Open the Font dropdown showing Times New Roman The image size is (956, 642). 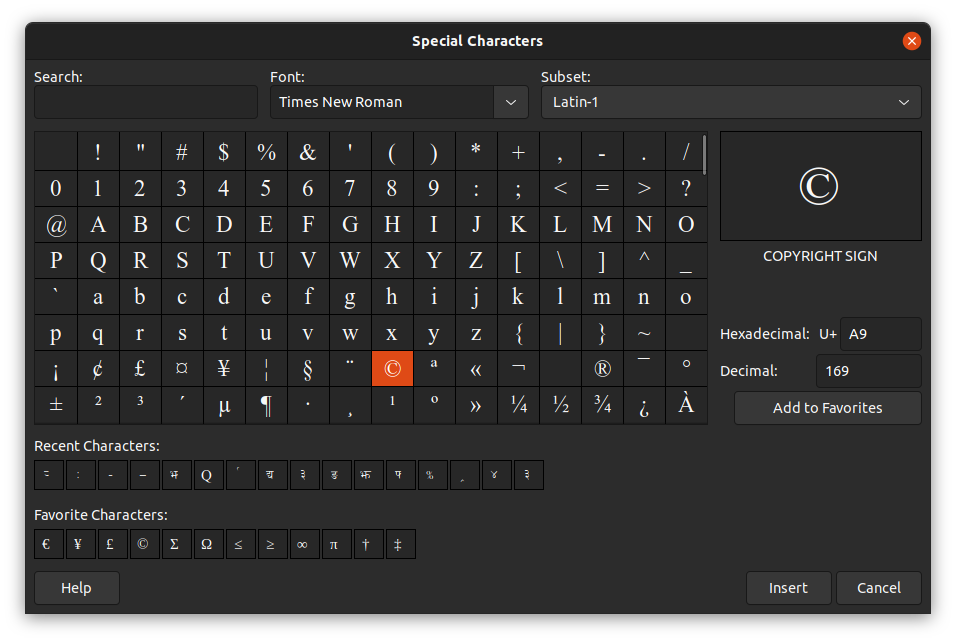(x=398, y=102)
